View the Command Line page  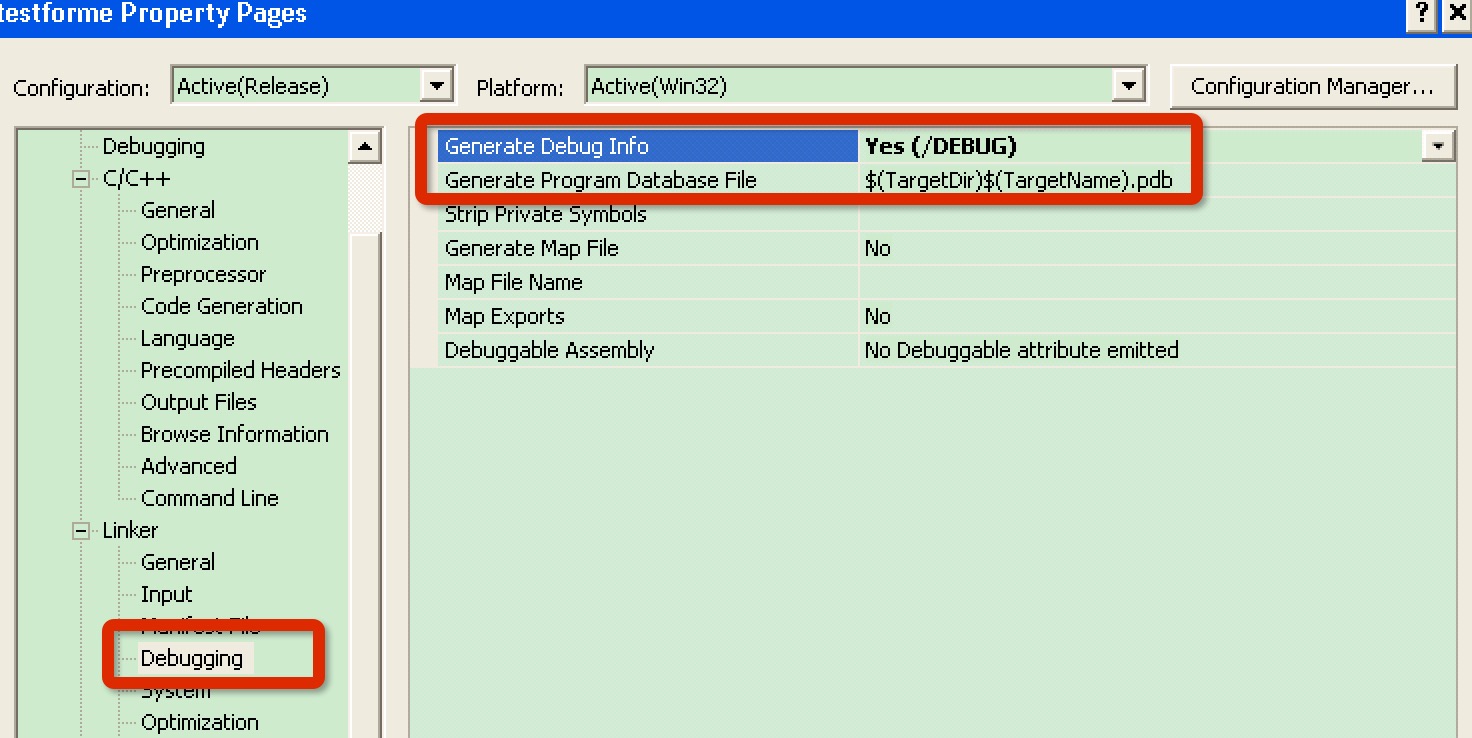coord(209,497)
